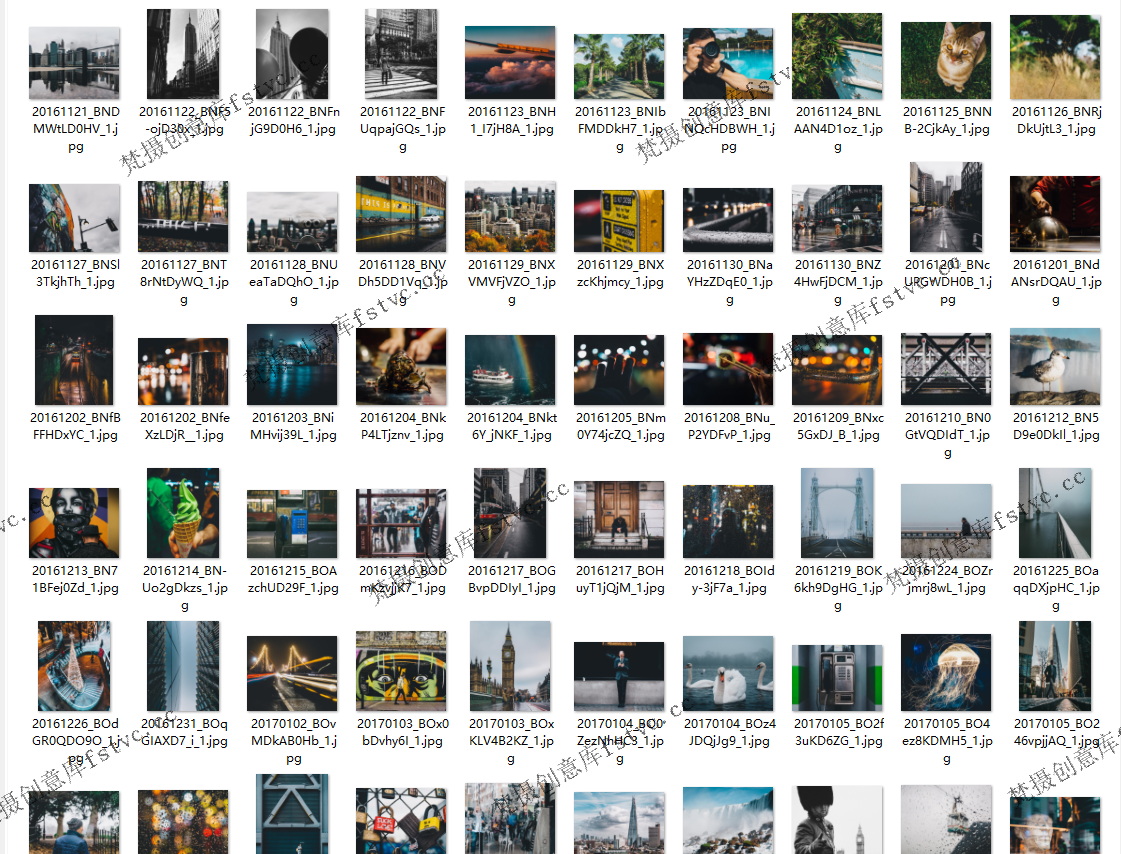Select yellow parking meter thumbnail 20161129_BNXzcKhjmcy_1.jpg
Image resolution: width=1121 pixels, height=854 pixels.
tap(619, 221)
